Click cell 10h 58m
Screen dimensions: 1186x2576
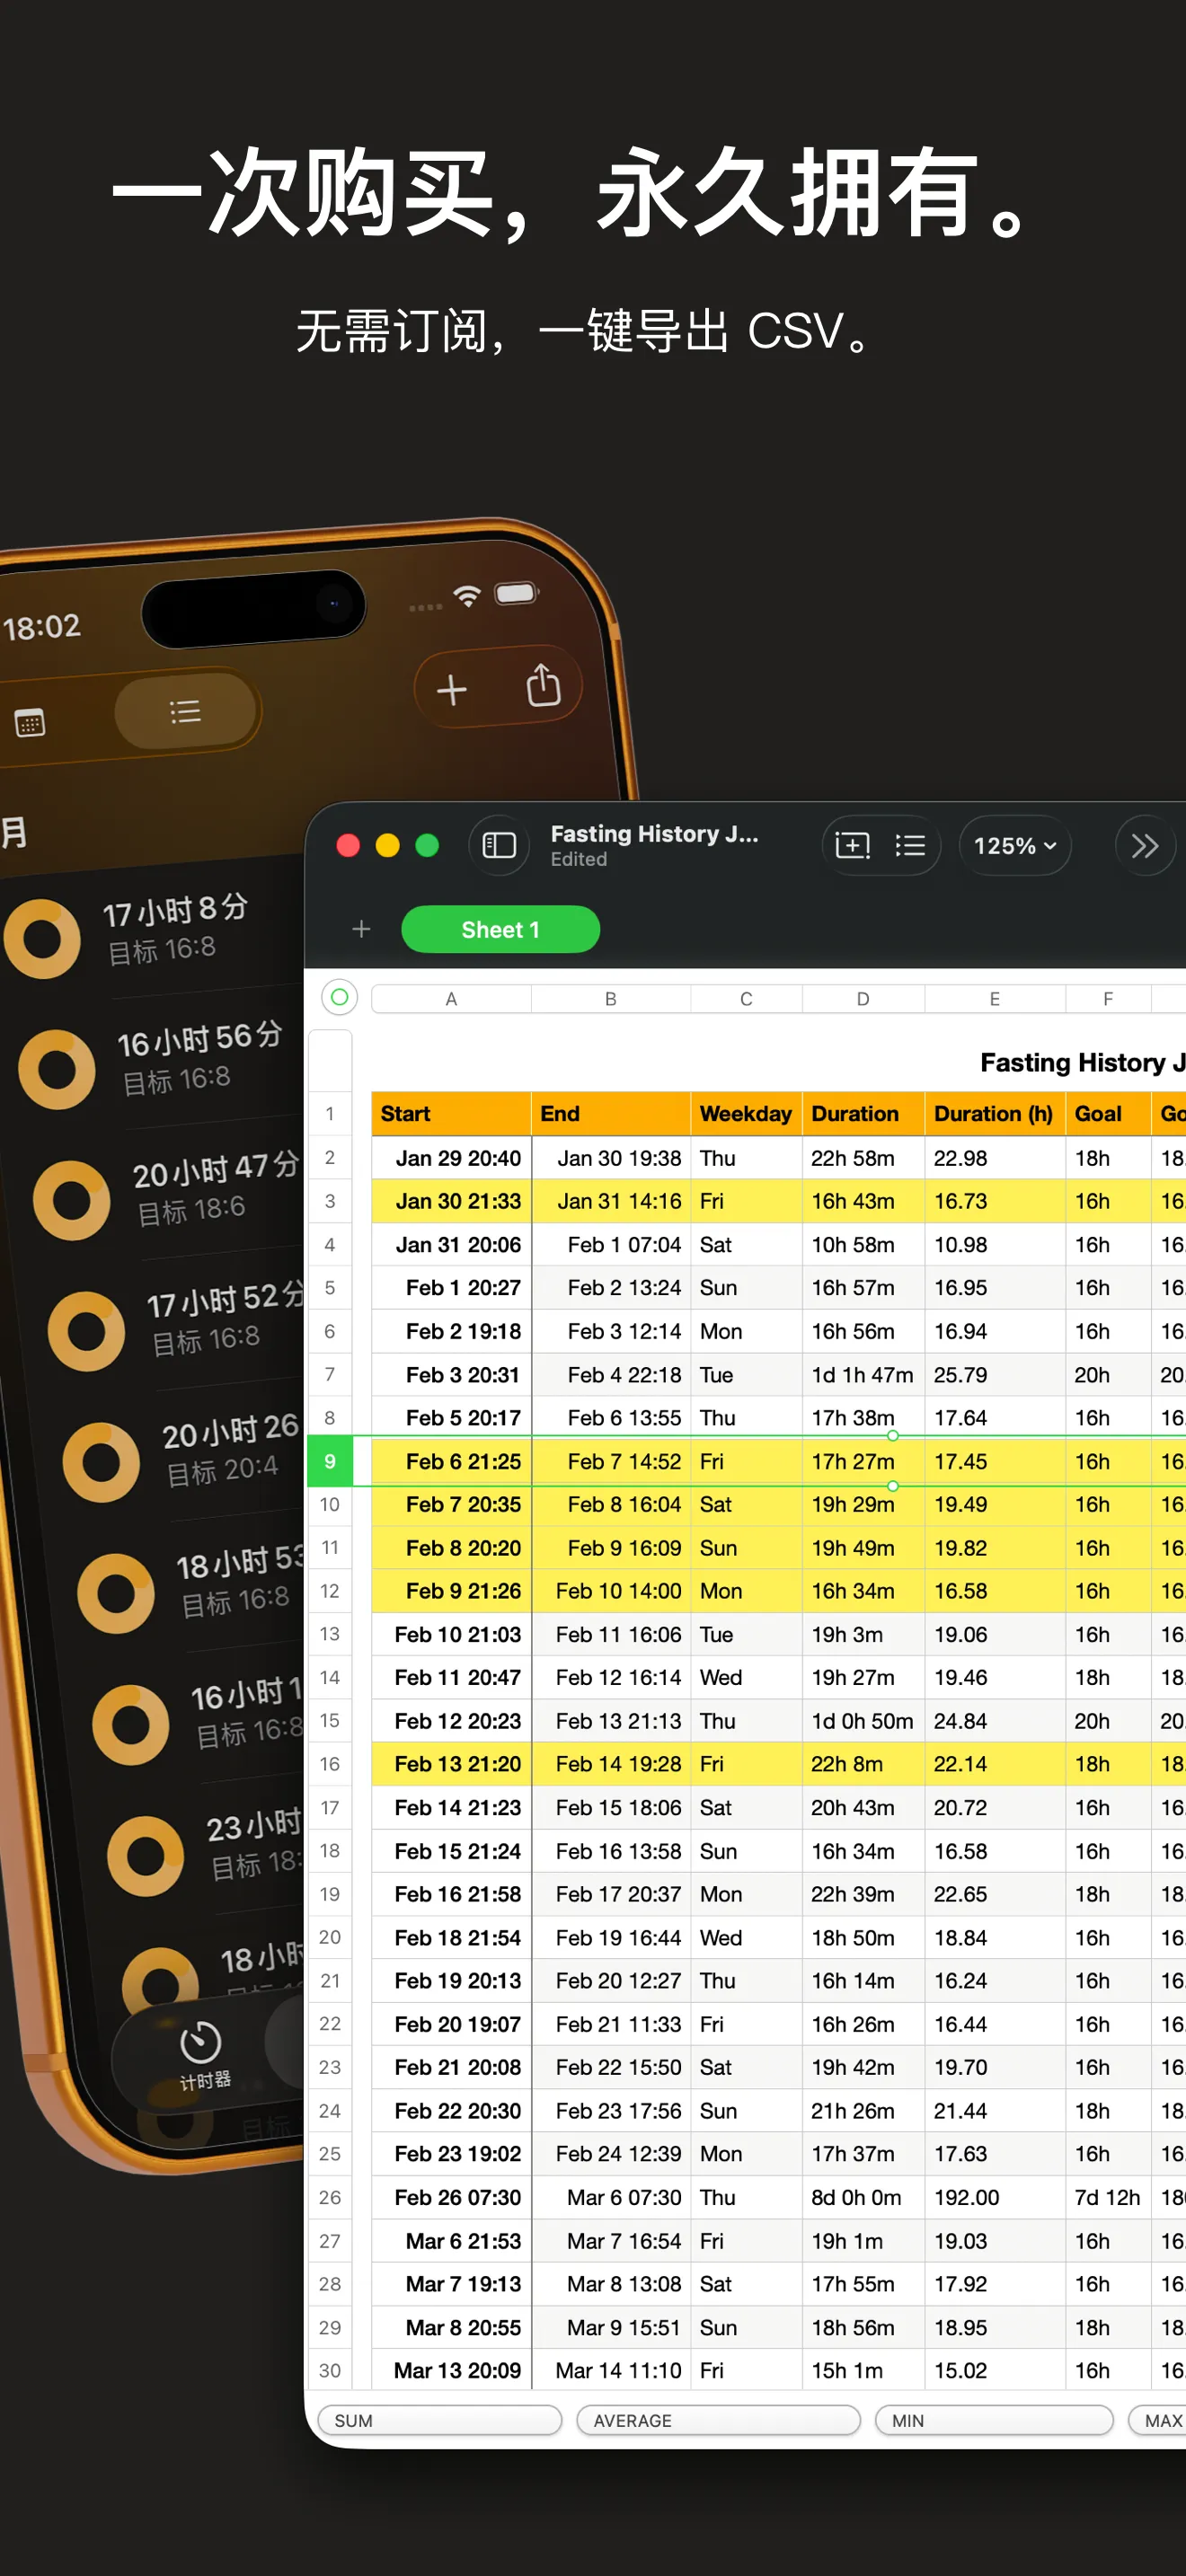point(863,1245)
